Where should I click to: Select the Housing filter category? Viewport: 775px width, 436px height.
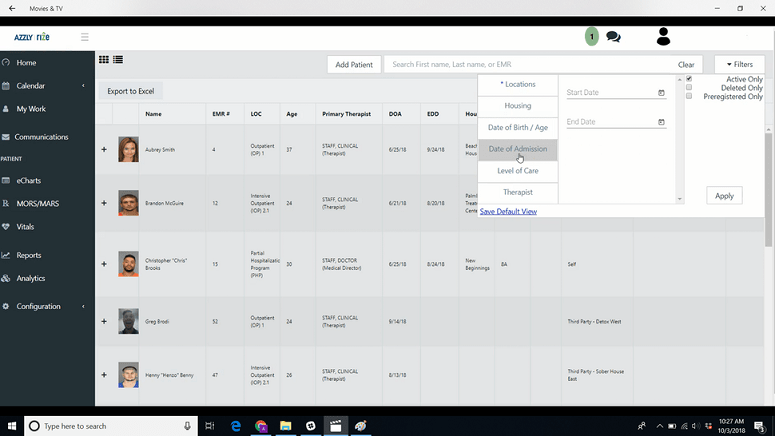tap(517, 106)
